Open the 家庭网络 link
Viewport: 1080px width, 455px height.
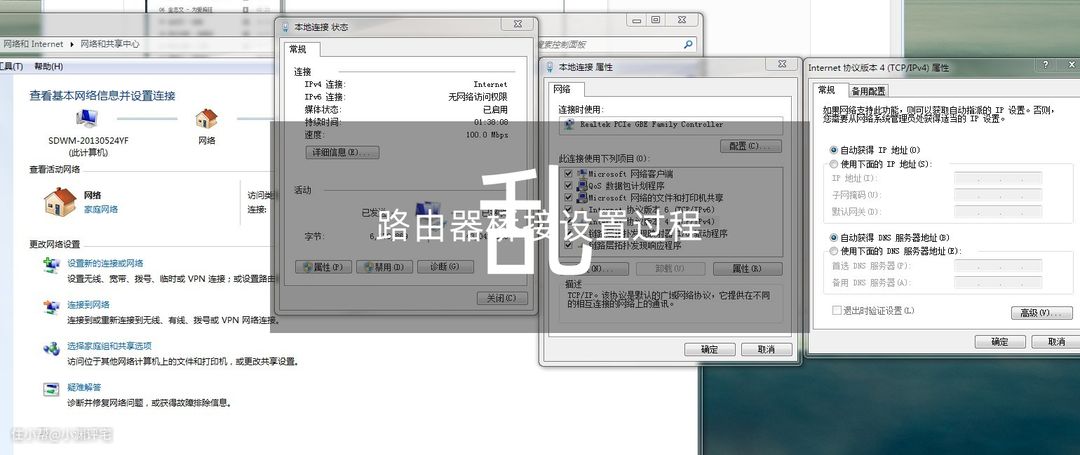click(100, 210)
